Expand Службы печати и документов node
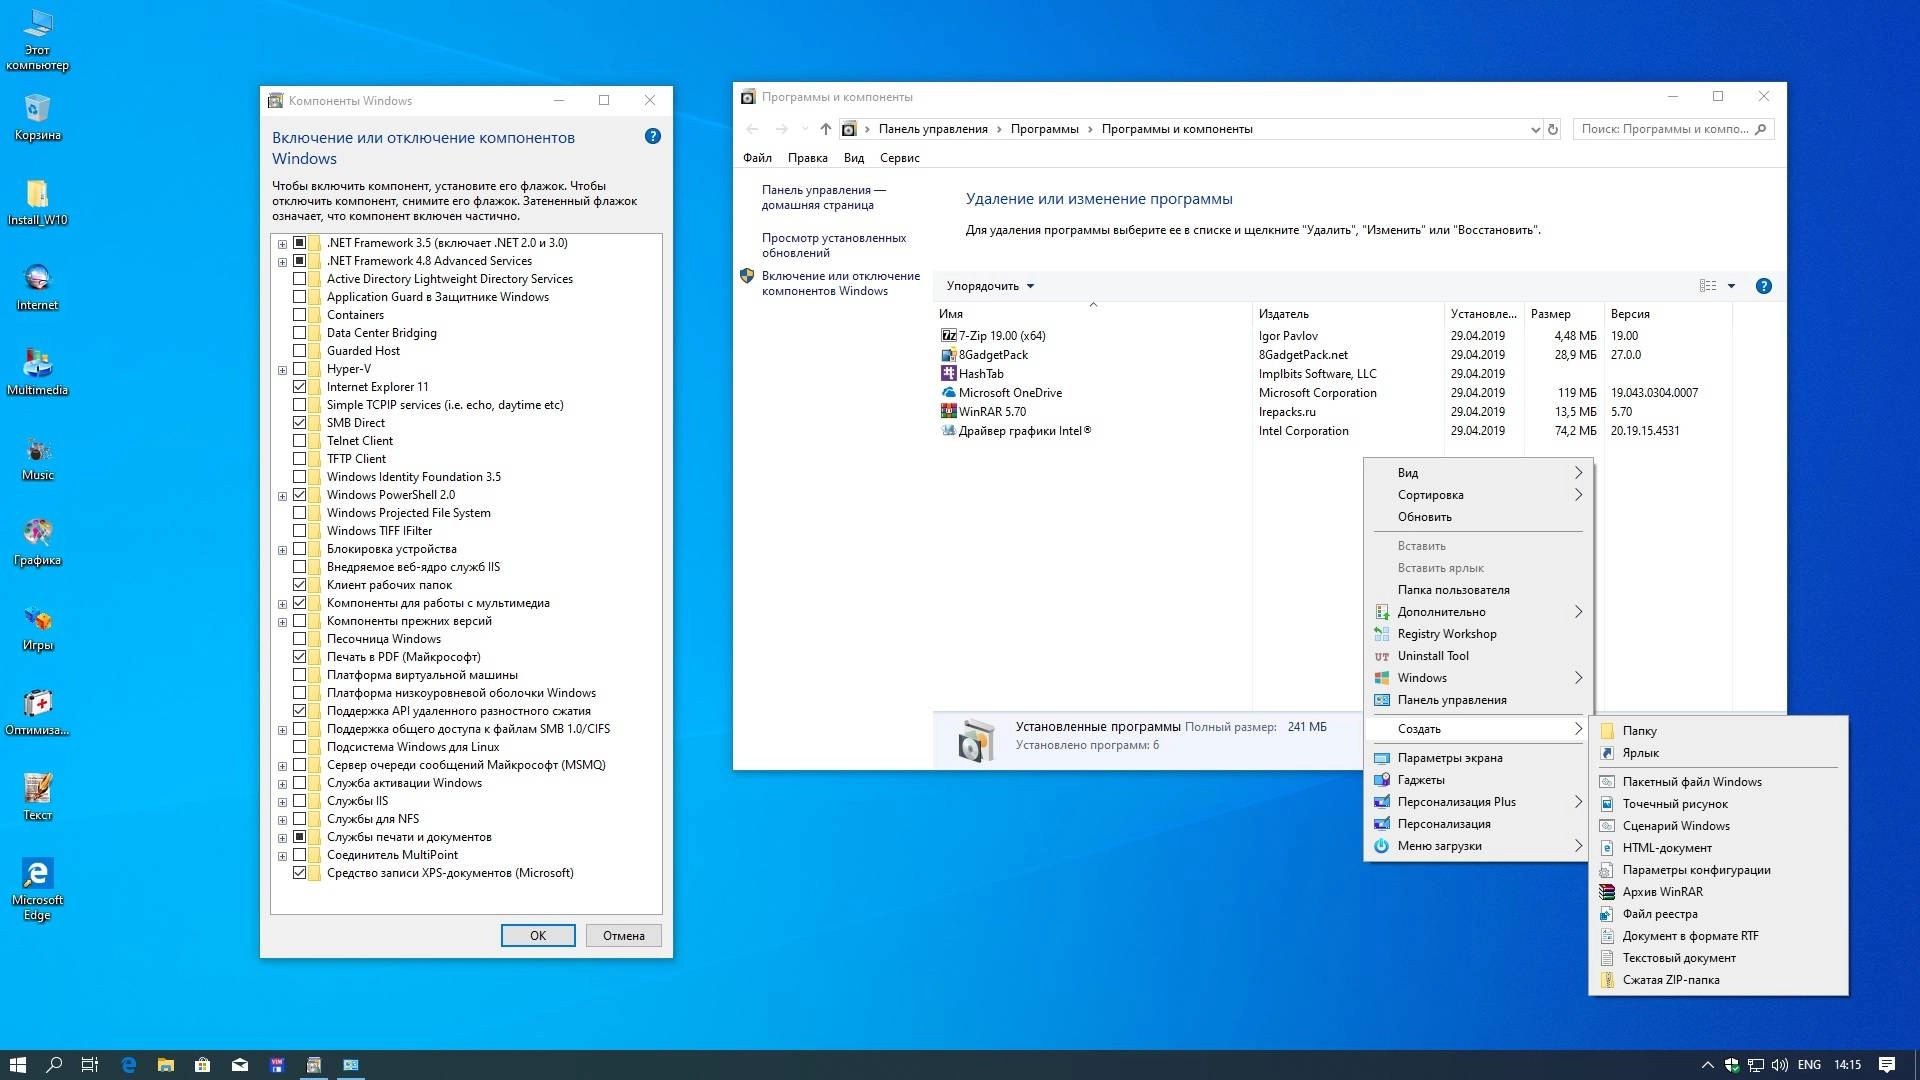The height and width of the screenshot is (1080, 1920). tap(282, 838)
